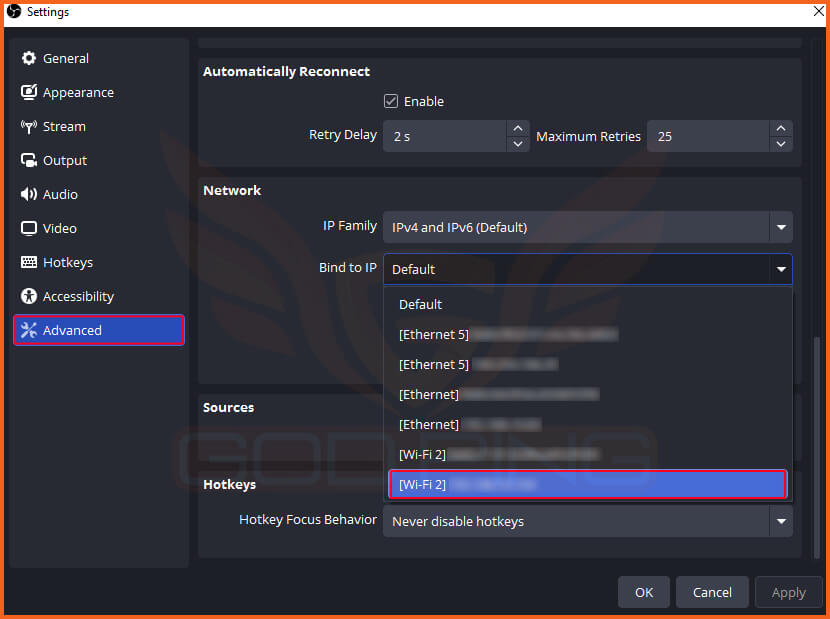This screenshot has height=619, width=830.
Task: Choose the highlighted Wi-Fi 2 option
Action: tap(586, 485)
